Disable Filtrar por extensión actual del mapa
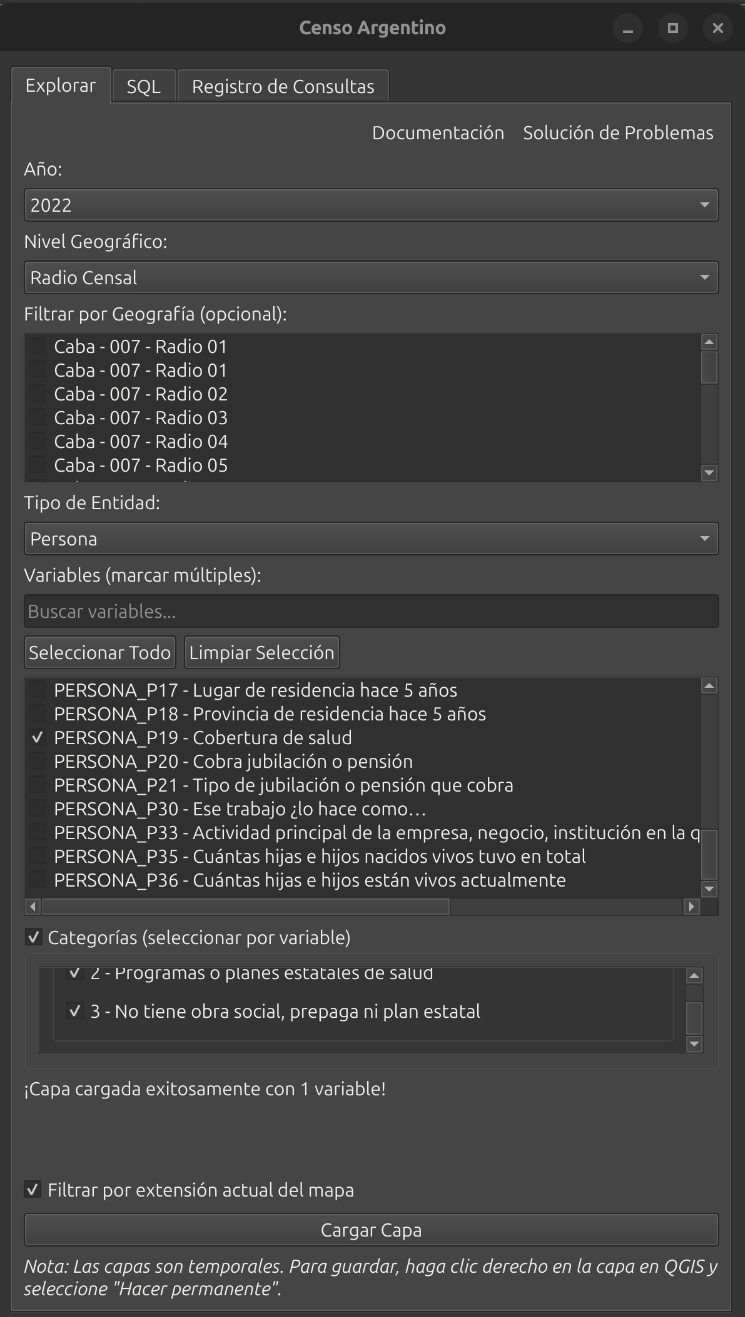Viewport: 745px width, 1317px height. (x=34, y=1190)
